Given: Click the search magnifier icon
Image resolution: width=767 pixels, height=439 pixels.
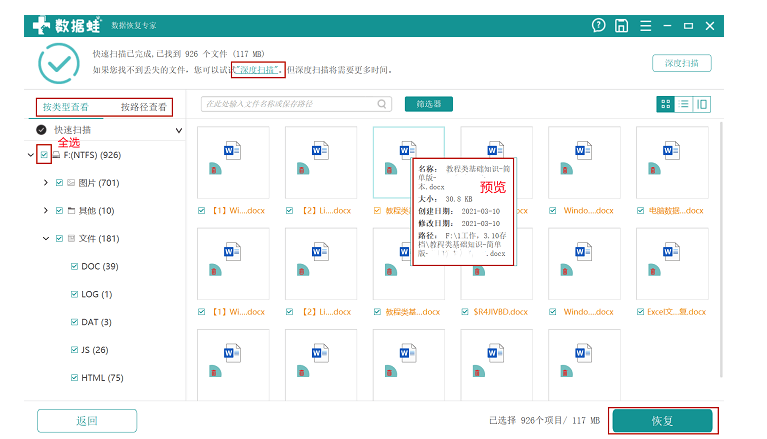Looking at the screenshot, I should tap(382, 103).
